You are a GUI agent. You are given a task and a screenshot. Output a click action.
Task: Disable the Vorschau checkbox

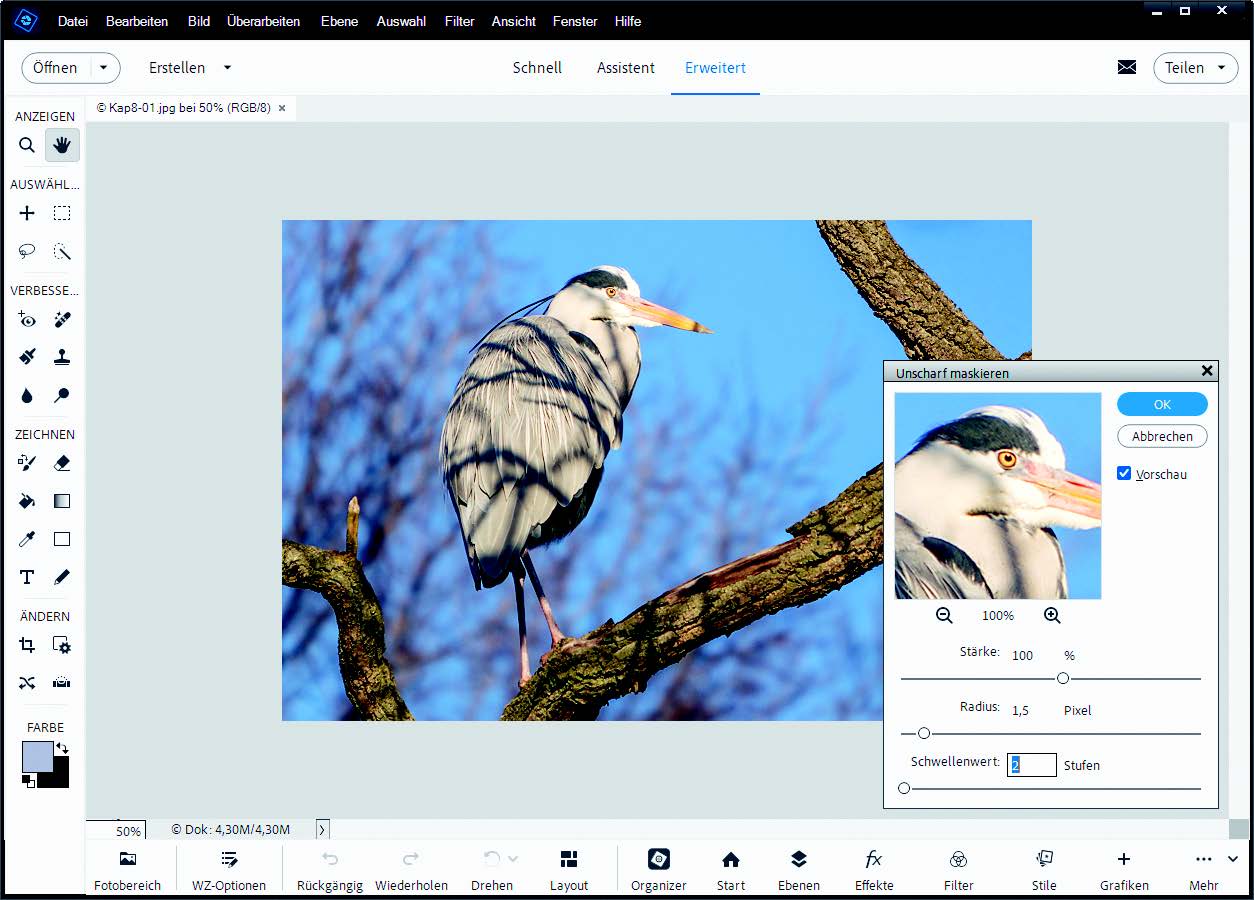coord(1123,473)
